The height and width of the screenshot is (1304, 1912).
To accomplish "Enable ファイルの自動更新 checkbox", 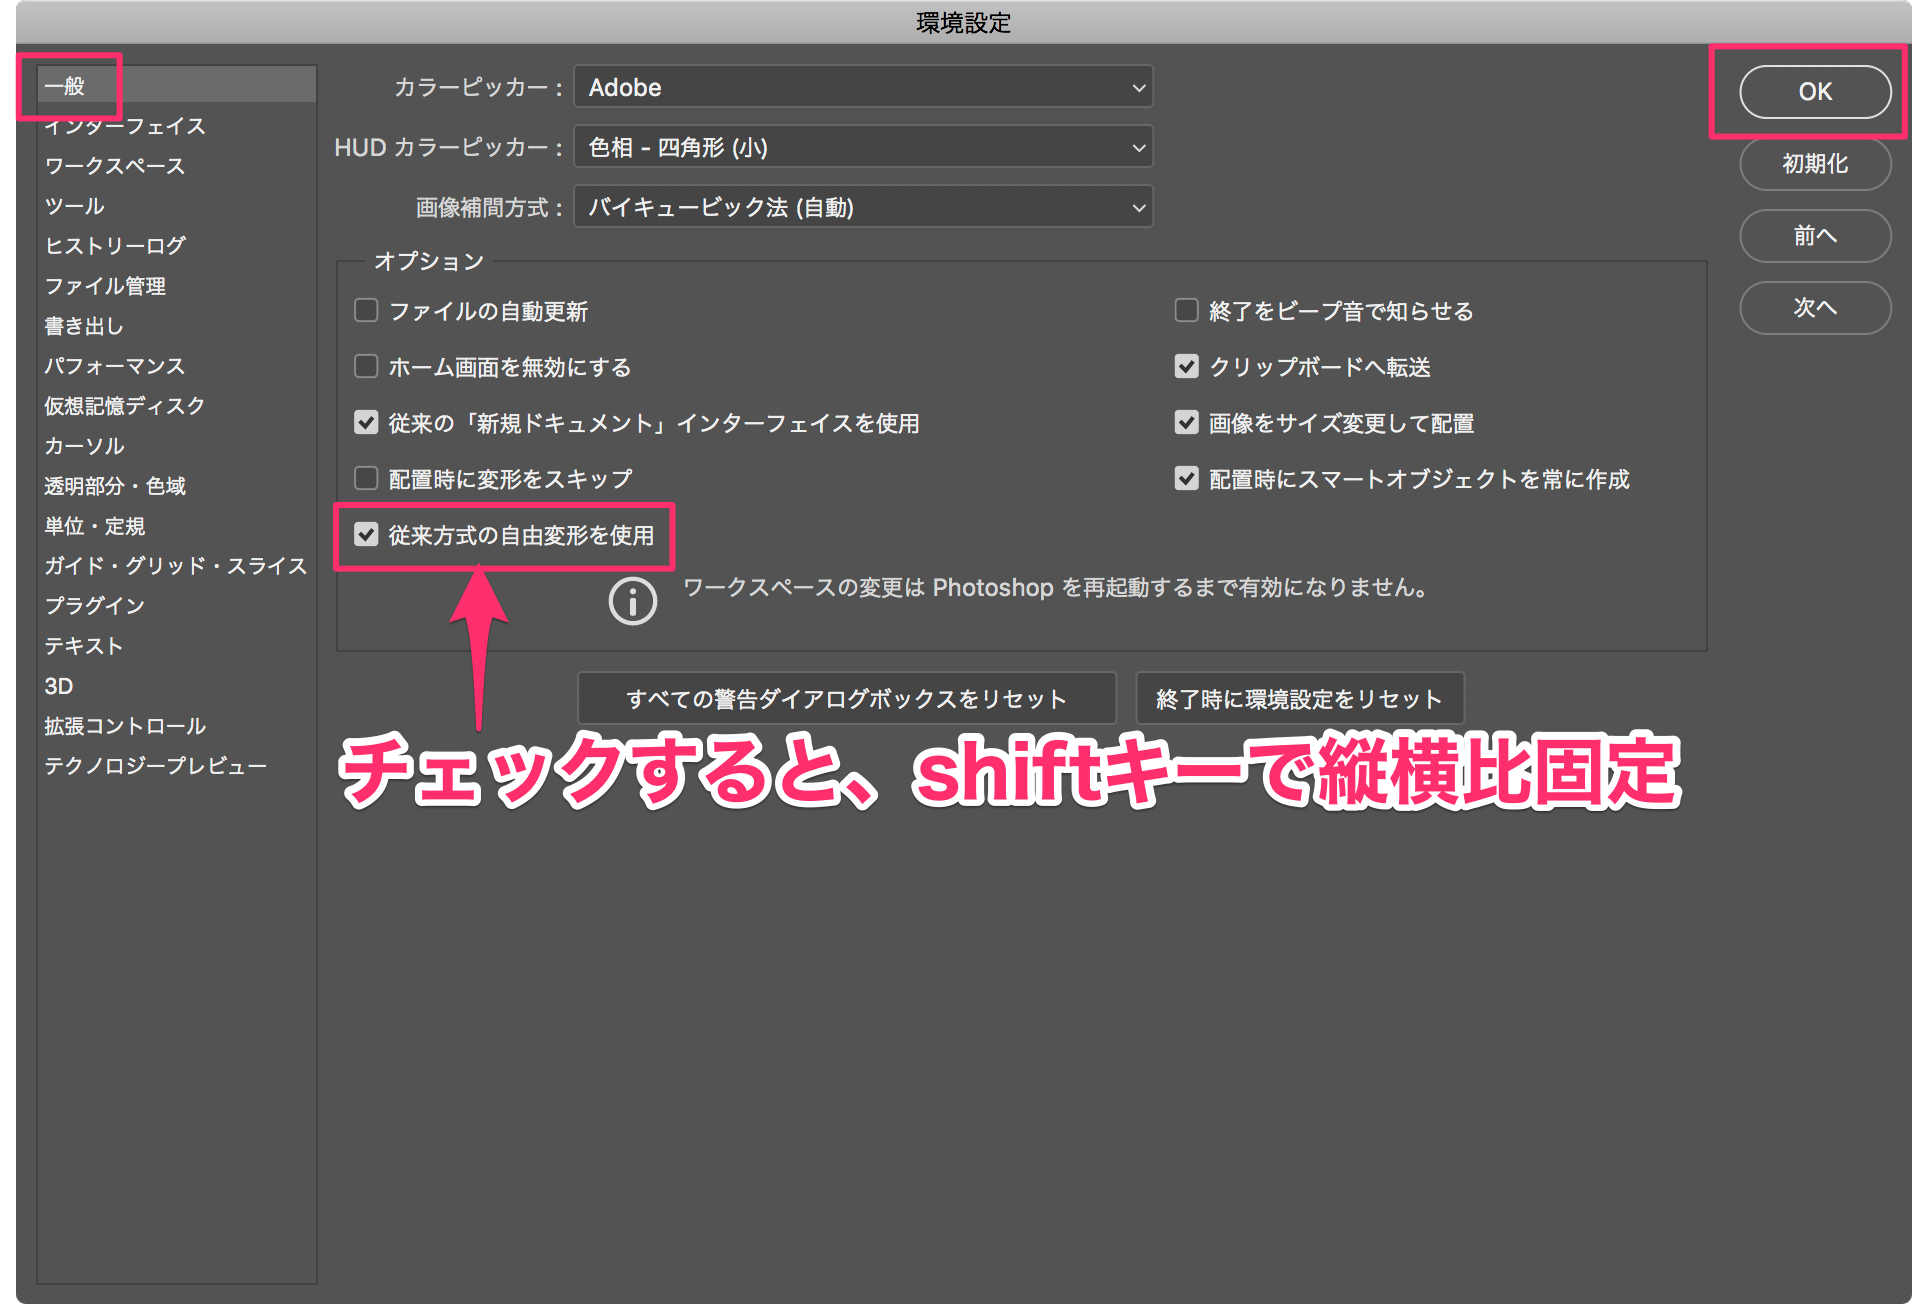I will [x=367, y=311].
